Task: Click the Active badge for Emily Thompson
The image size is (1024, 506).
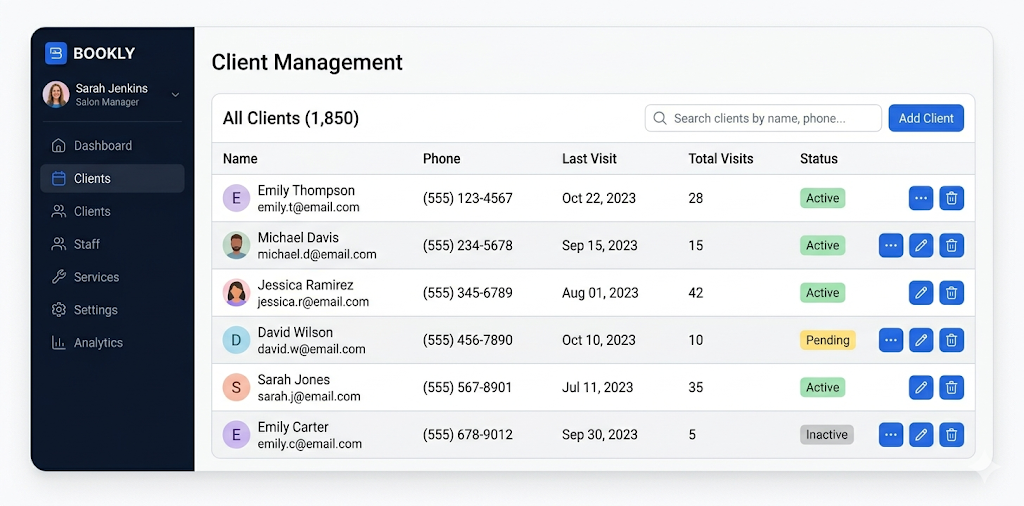Action: [822, 198]
